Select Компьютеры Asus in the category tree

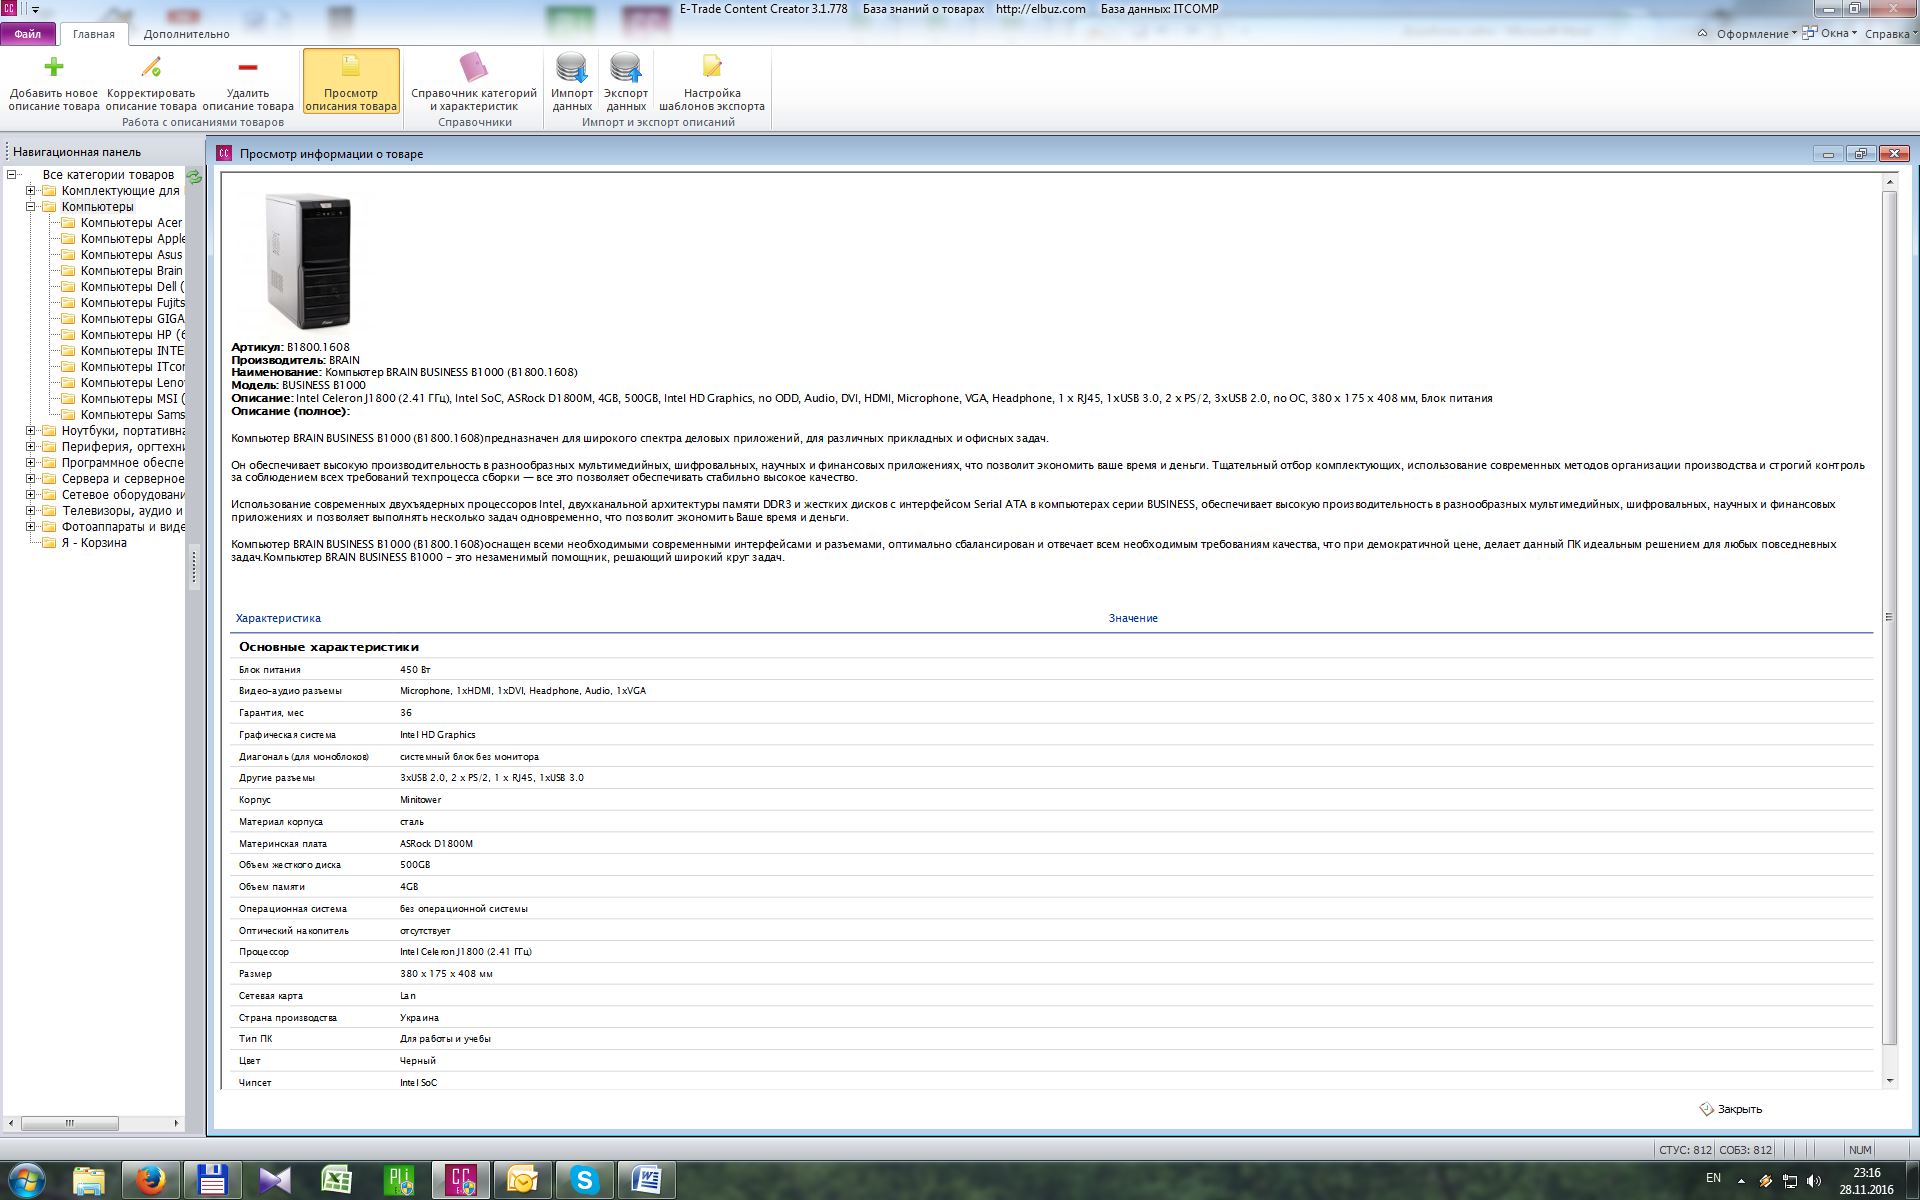[x=131, y=255]
